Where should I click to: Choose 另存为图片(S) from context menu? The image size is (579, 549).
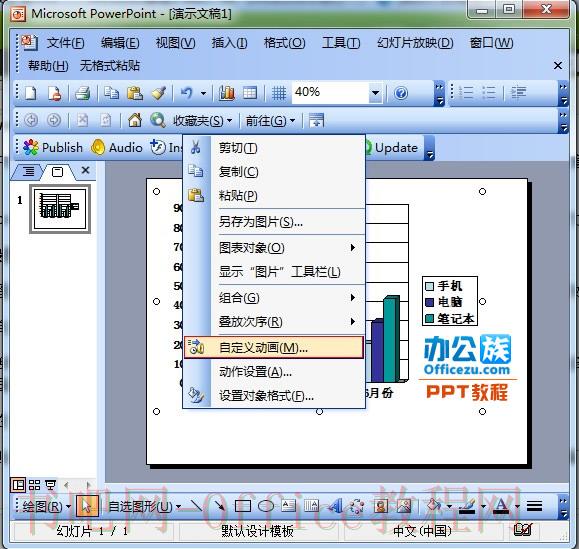click(x=274, y=222)
